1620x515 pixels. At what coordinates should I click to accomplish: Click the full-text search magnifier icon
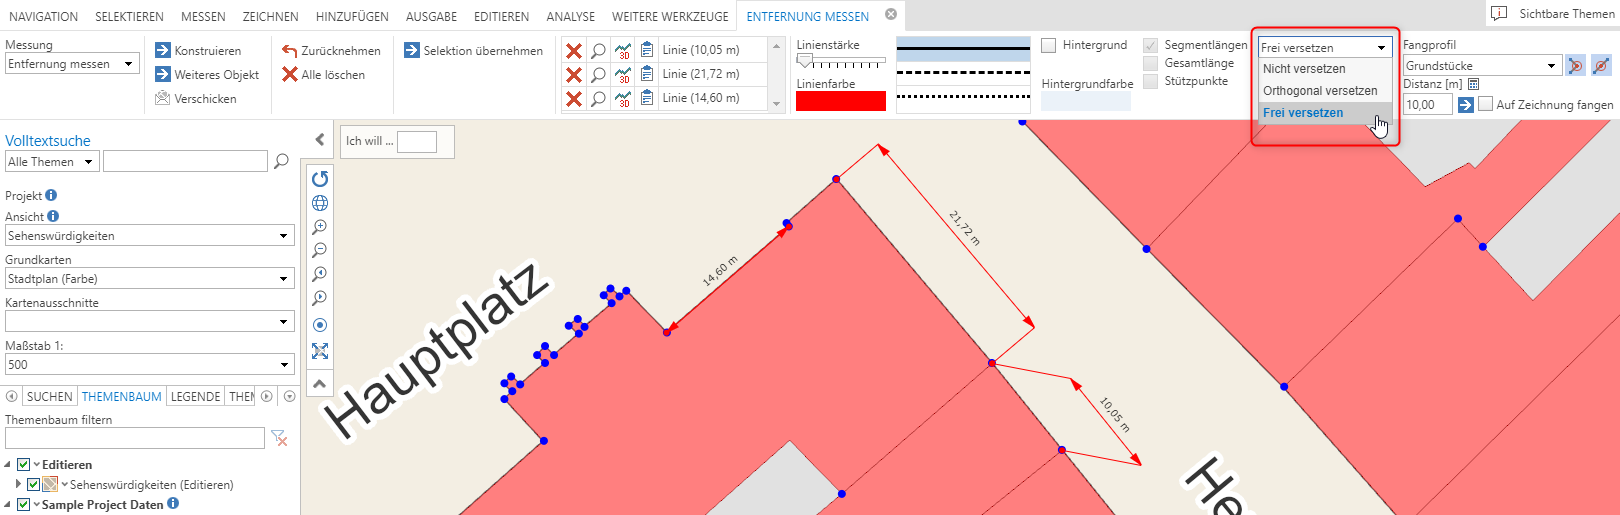[x=281, y=161]
